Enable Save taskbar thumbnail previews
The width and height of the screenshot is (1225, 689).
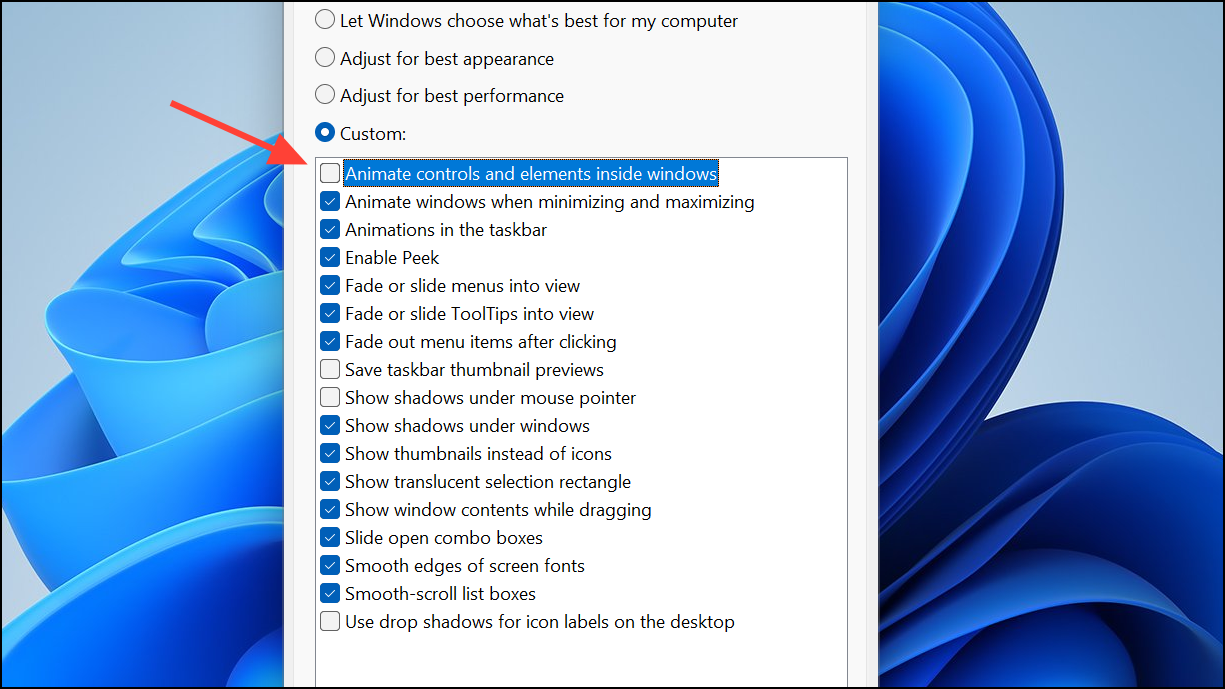(330, 369)
